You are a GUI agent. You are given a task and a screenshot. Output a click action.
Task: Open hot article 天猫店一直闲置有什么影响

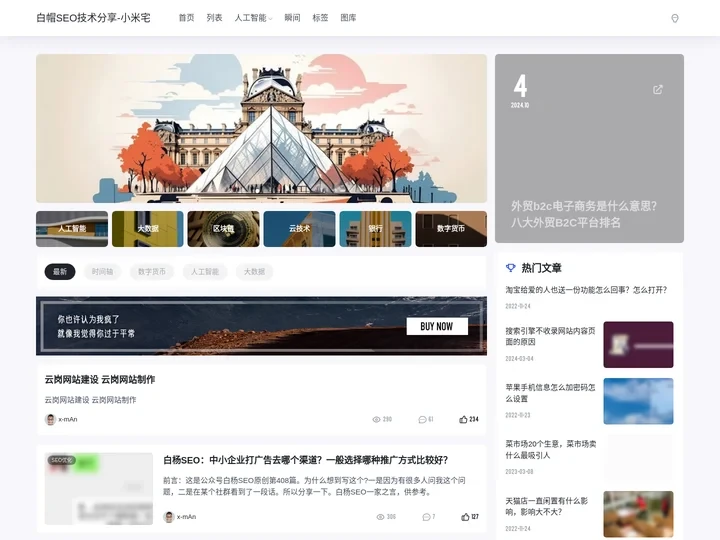coord(546,506)
